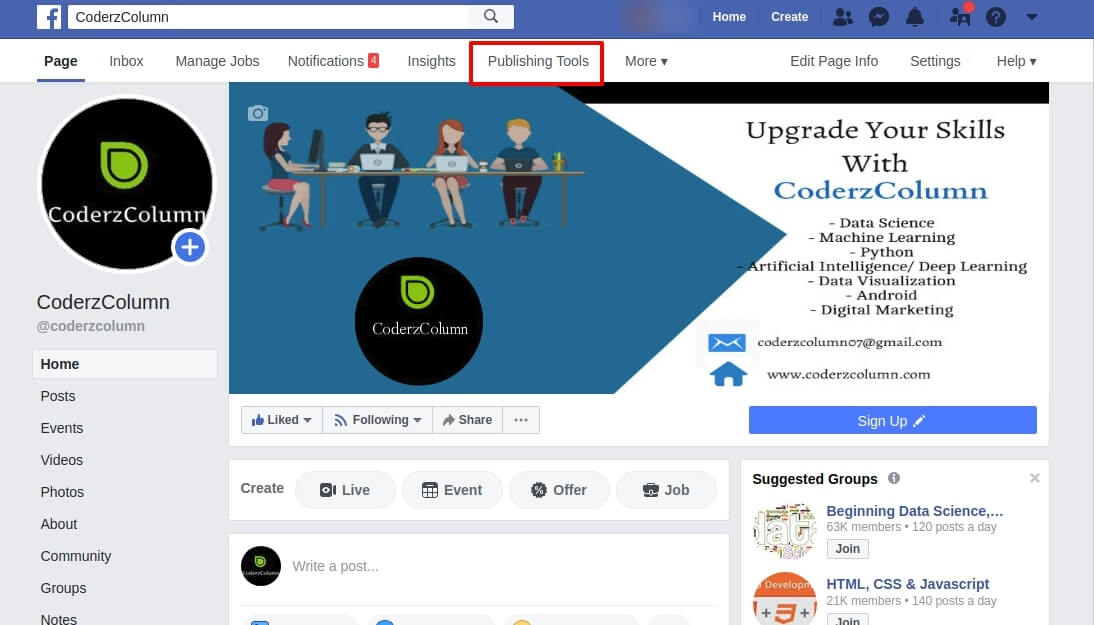Select Events in the left sidebar
Image resolution: width=1094 pixels, height=625 pixels.
pyautogui.click(x=61, y=428)
